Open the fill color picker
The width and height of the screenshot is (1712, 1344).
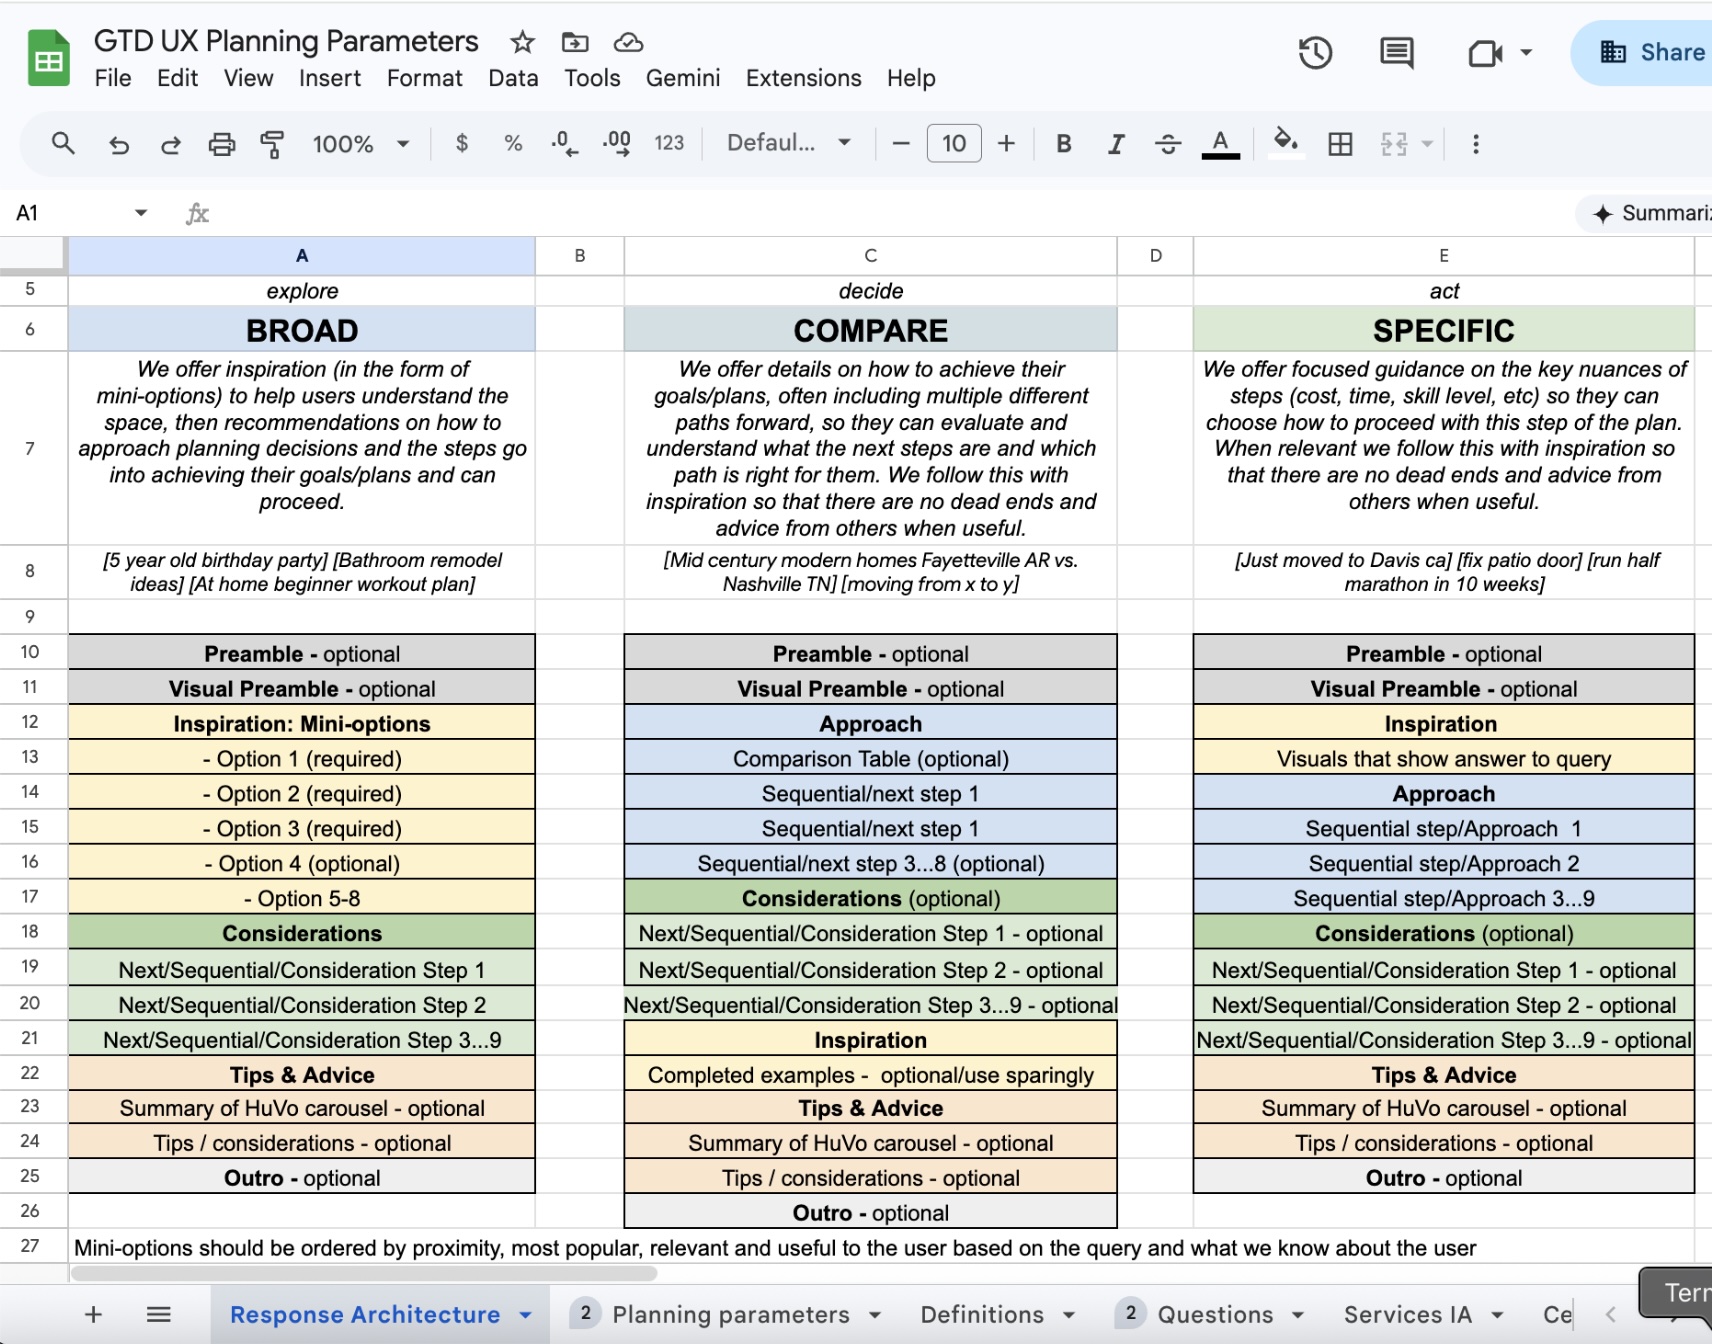point(1286,143)
